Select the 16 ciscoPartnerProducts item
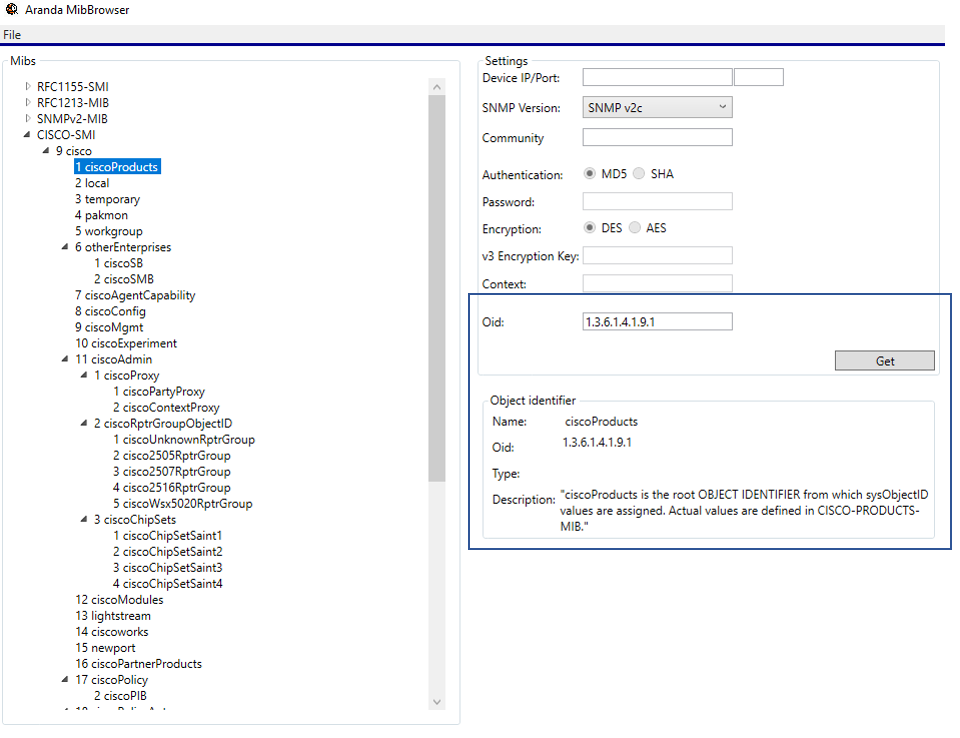The width and height of the screenshot is (960, 738). point(138,664)
